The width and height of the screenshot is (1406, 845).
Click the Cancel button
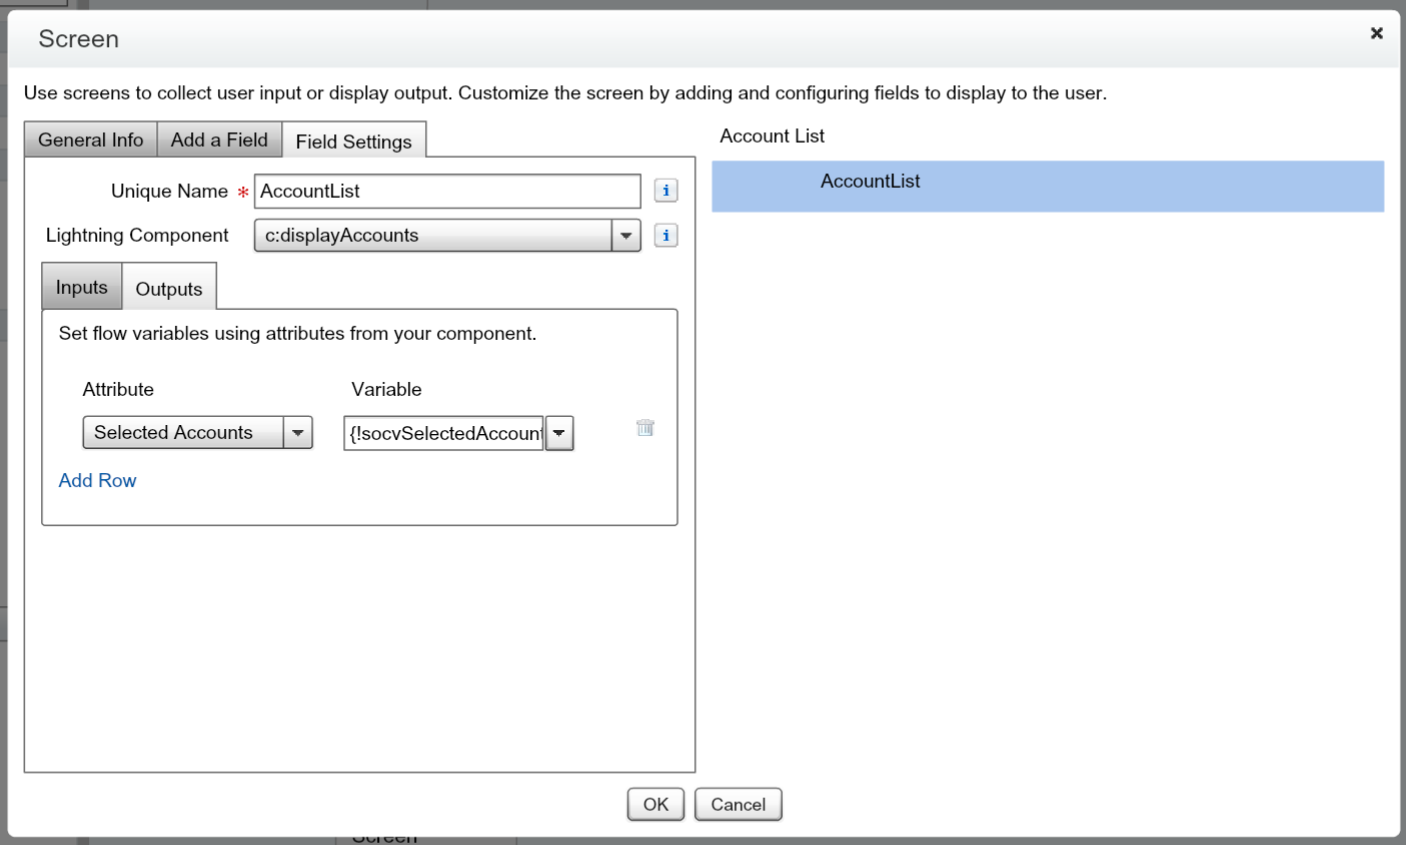(x=738, y=804)
